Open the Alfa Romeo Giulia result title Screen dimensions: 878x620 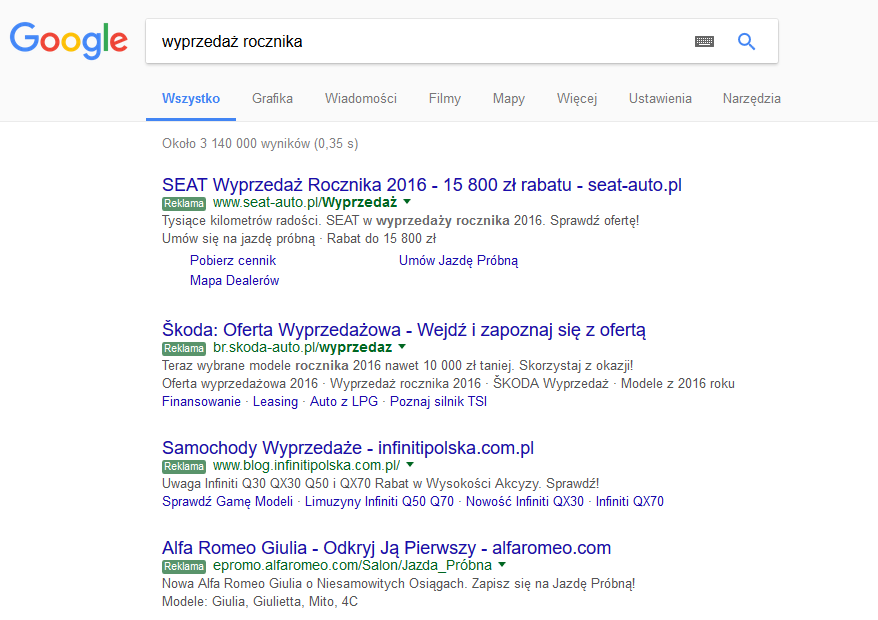[386, 548]
